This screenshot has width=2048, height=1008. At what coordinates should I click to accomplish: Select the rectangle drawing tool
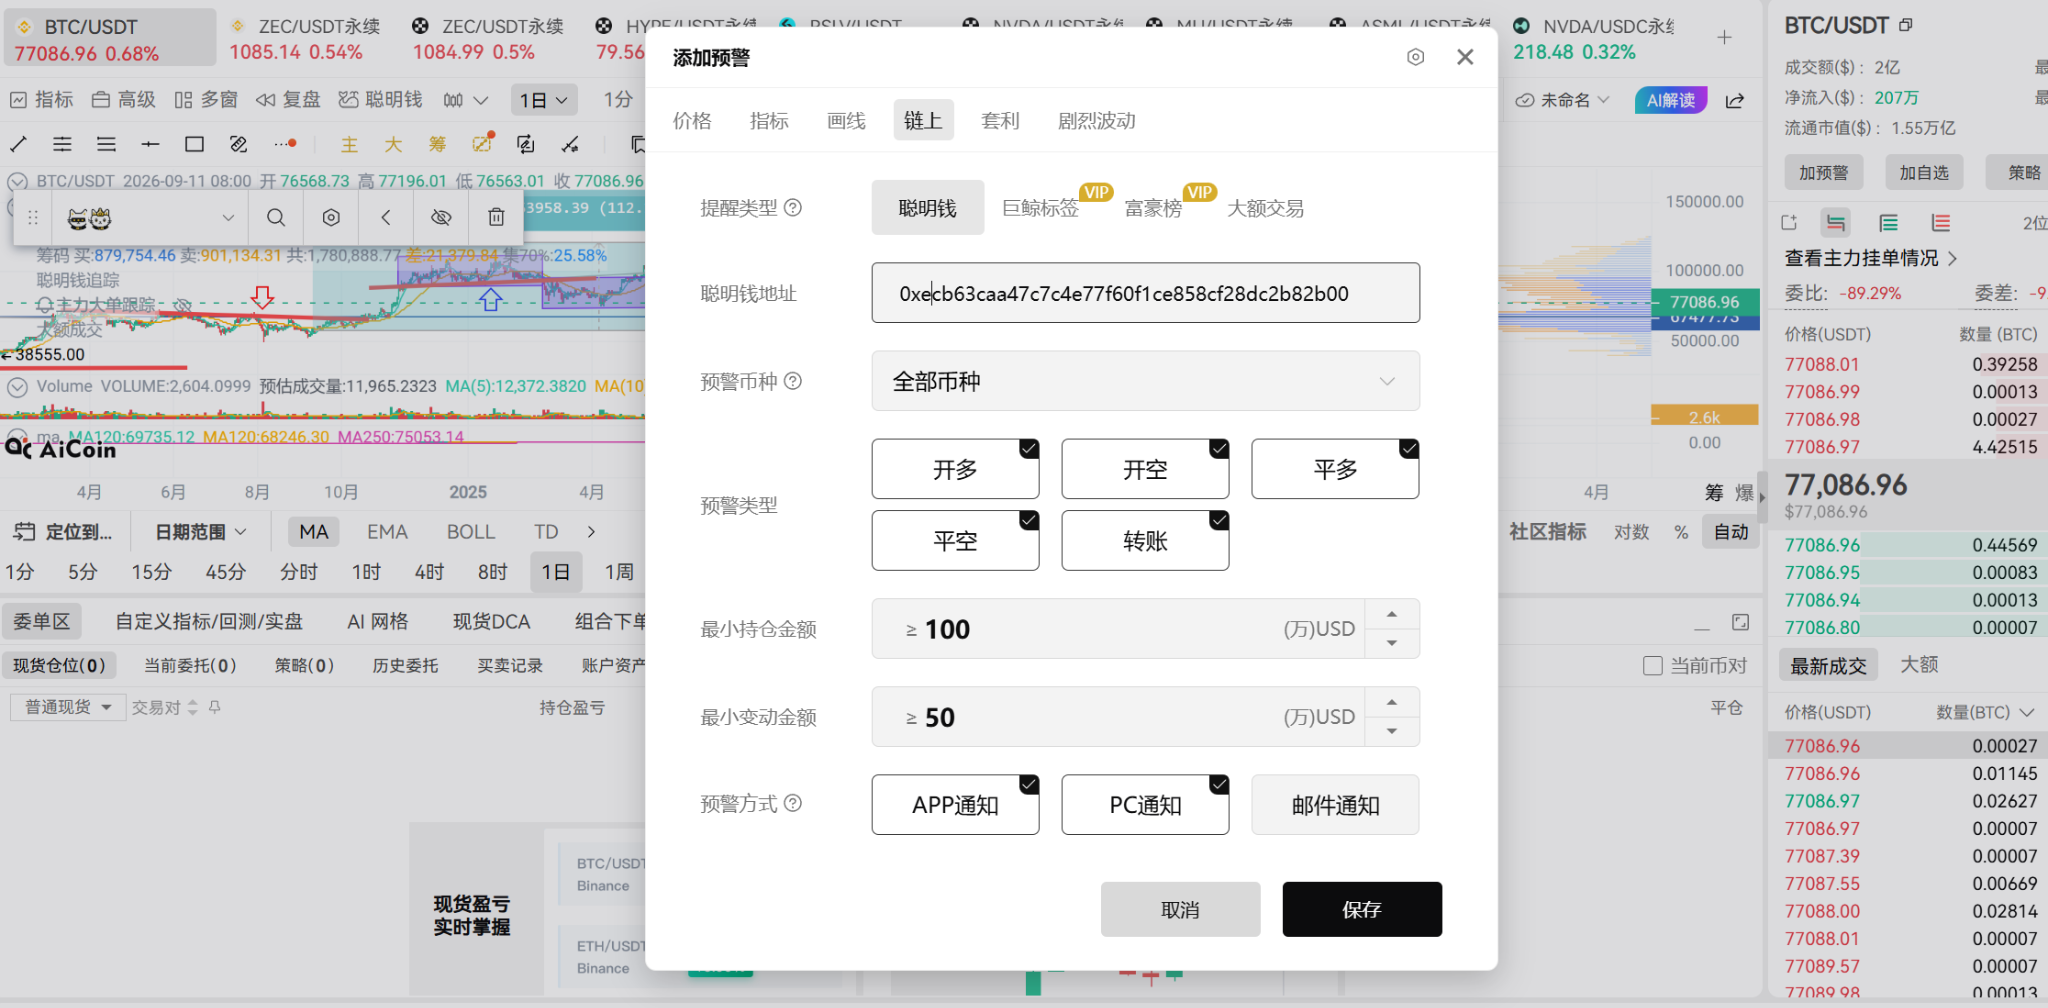click(194, 144)
